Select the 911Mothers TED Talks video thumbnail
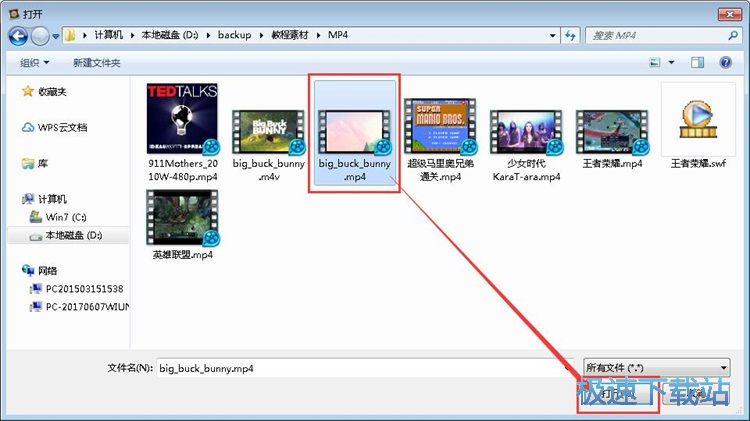The height and width of the screenshot is (421, 750). point(182,119)
